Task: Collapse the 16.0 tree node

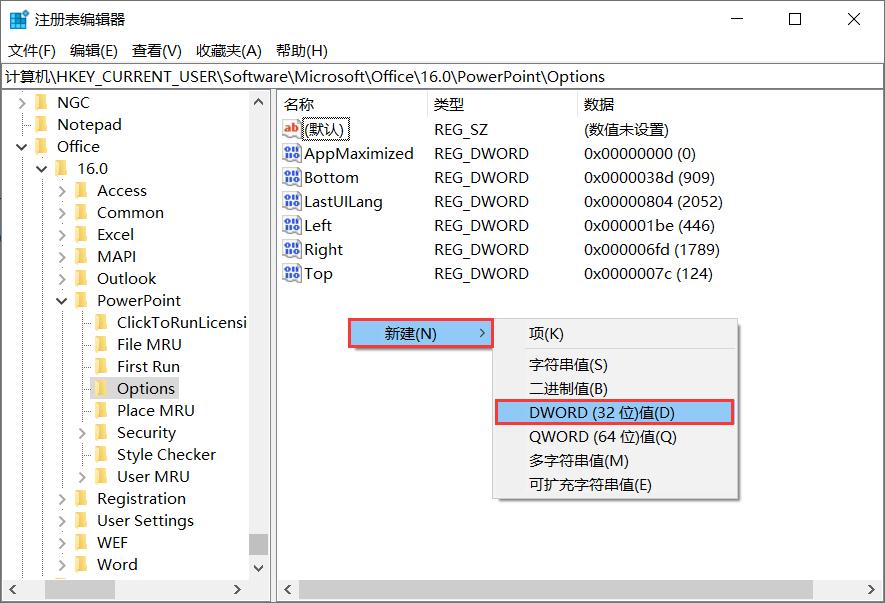Action: (42, 169)
